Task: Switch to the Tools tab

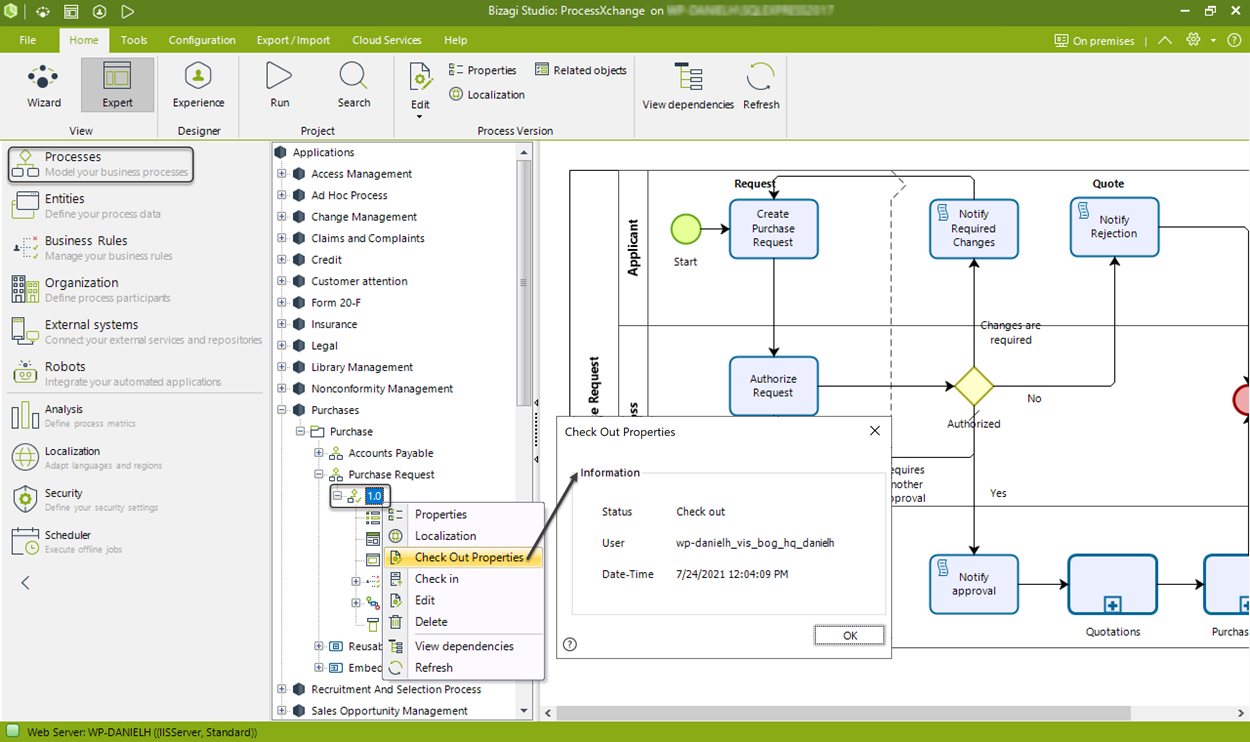Action: [134, 40]
